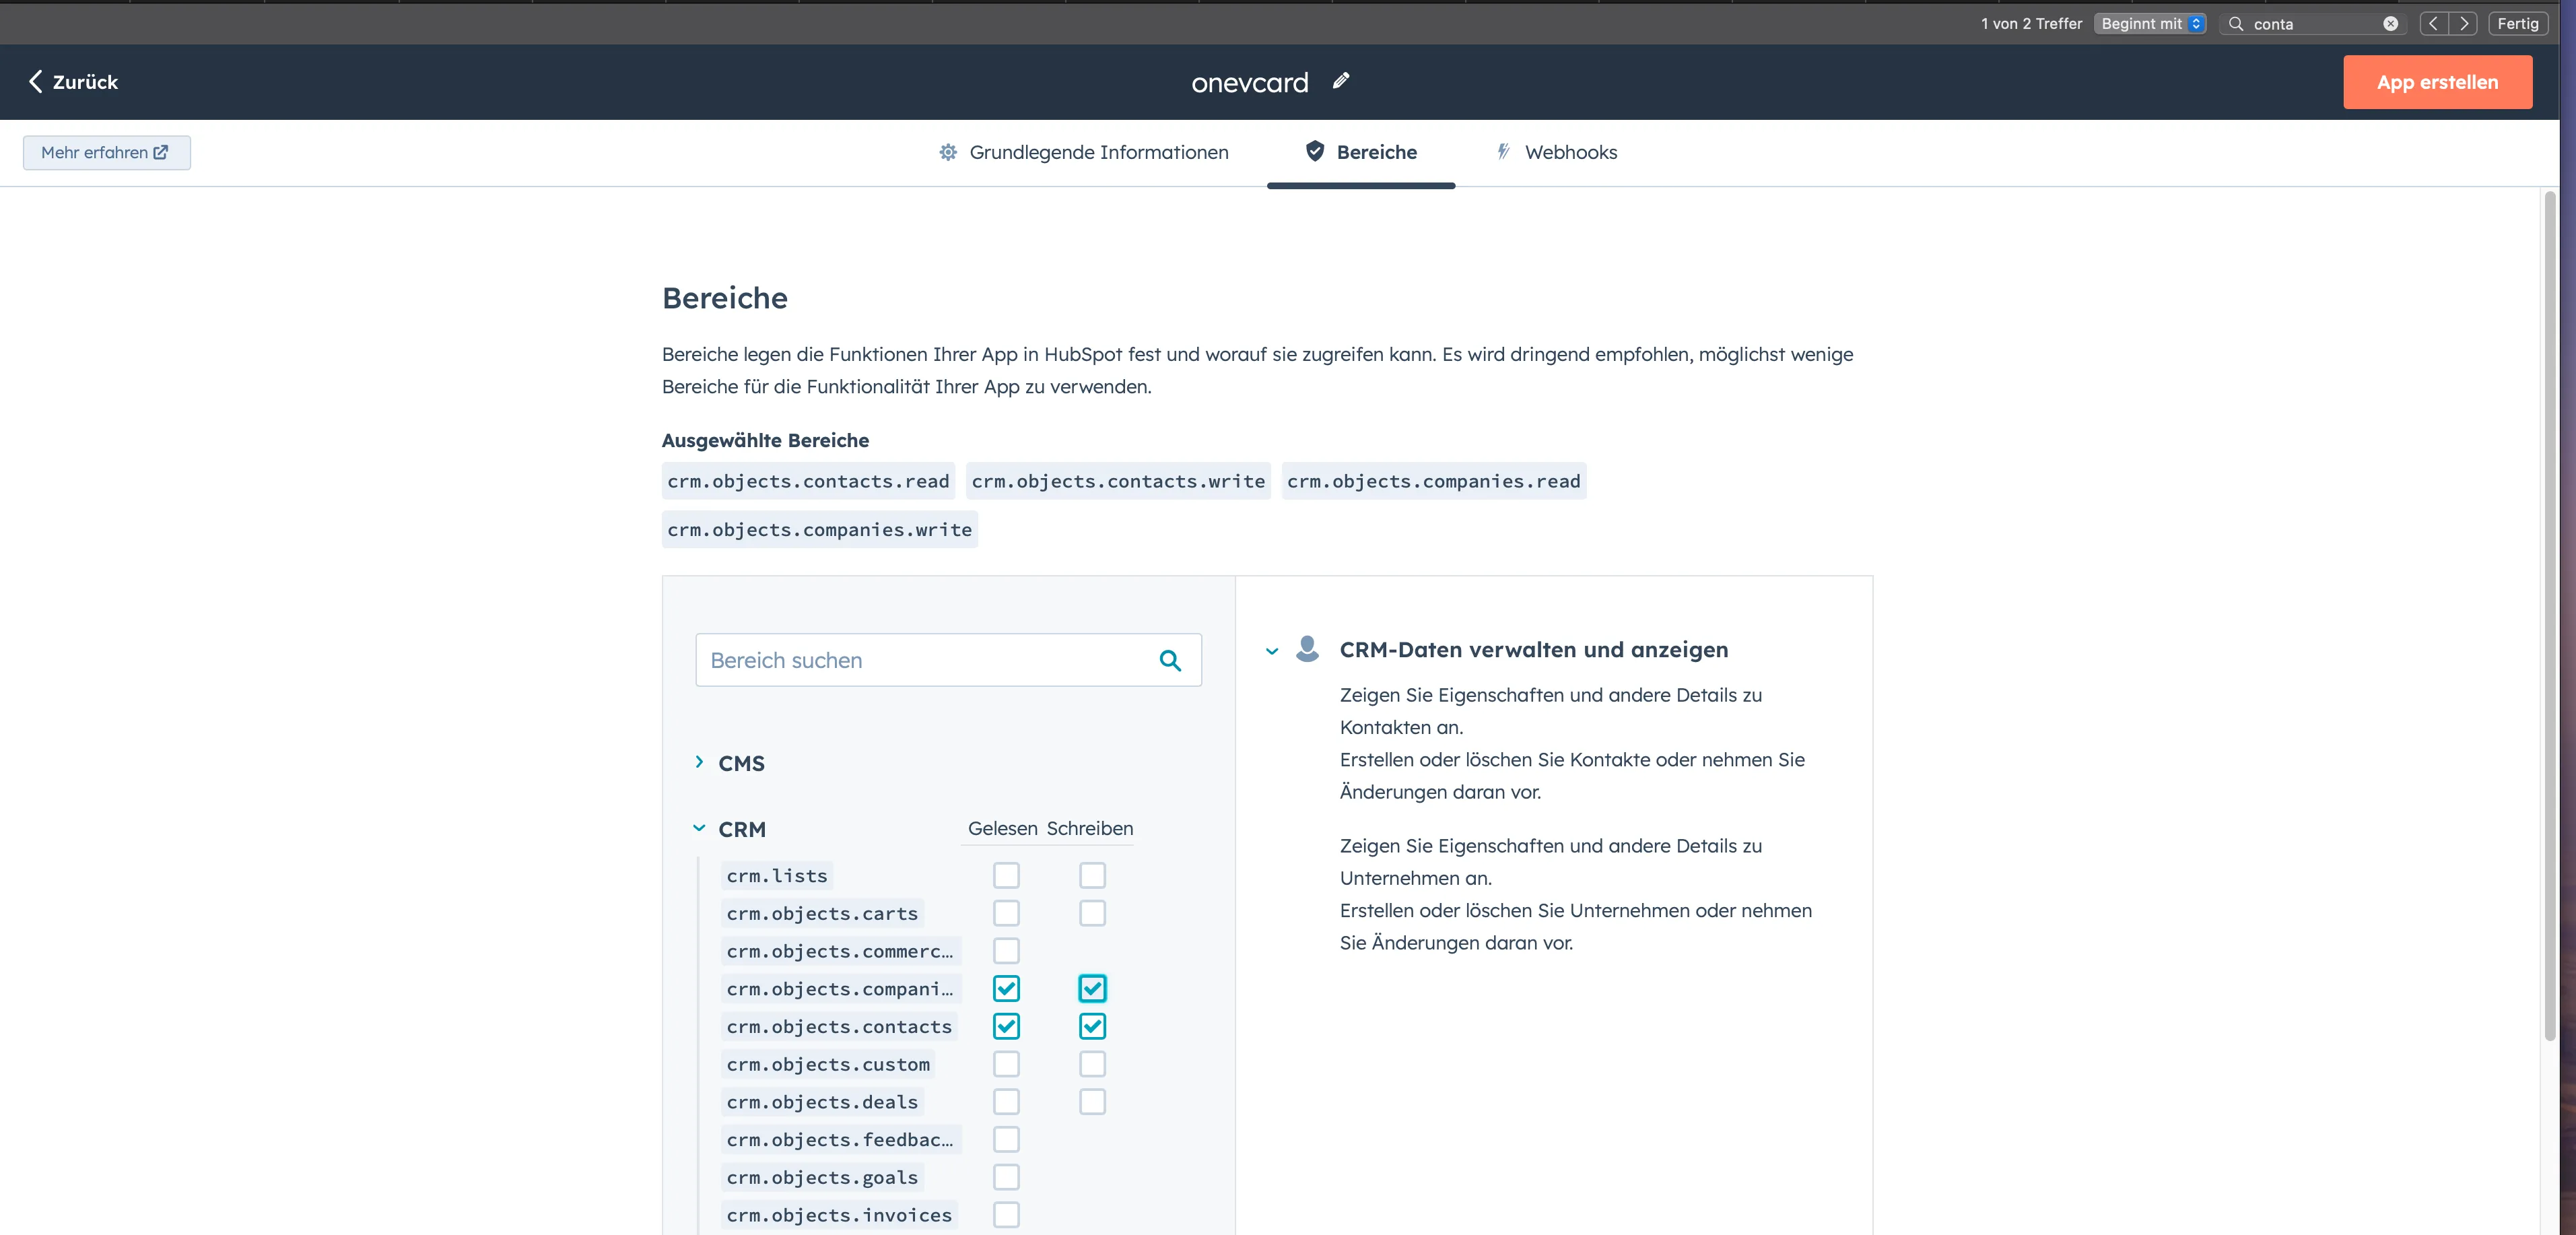Viewport: 2576px width, 1235px height.
Task: Collapse CRM-Daten verwalten und anzeigen section
Action: [x=1271, y=651]
